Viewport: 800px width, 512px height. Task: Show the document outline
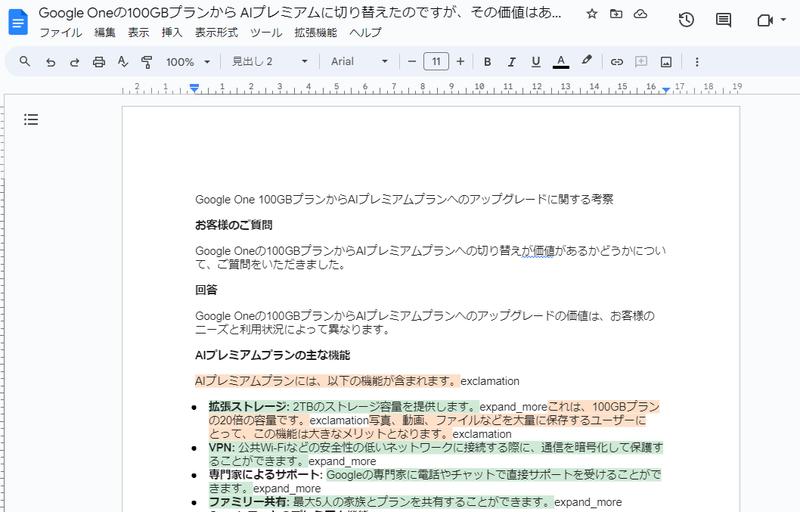[31, 120]
